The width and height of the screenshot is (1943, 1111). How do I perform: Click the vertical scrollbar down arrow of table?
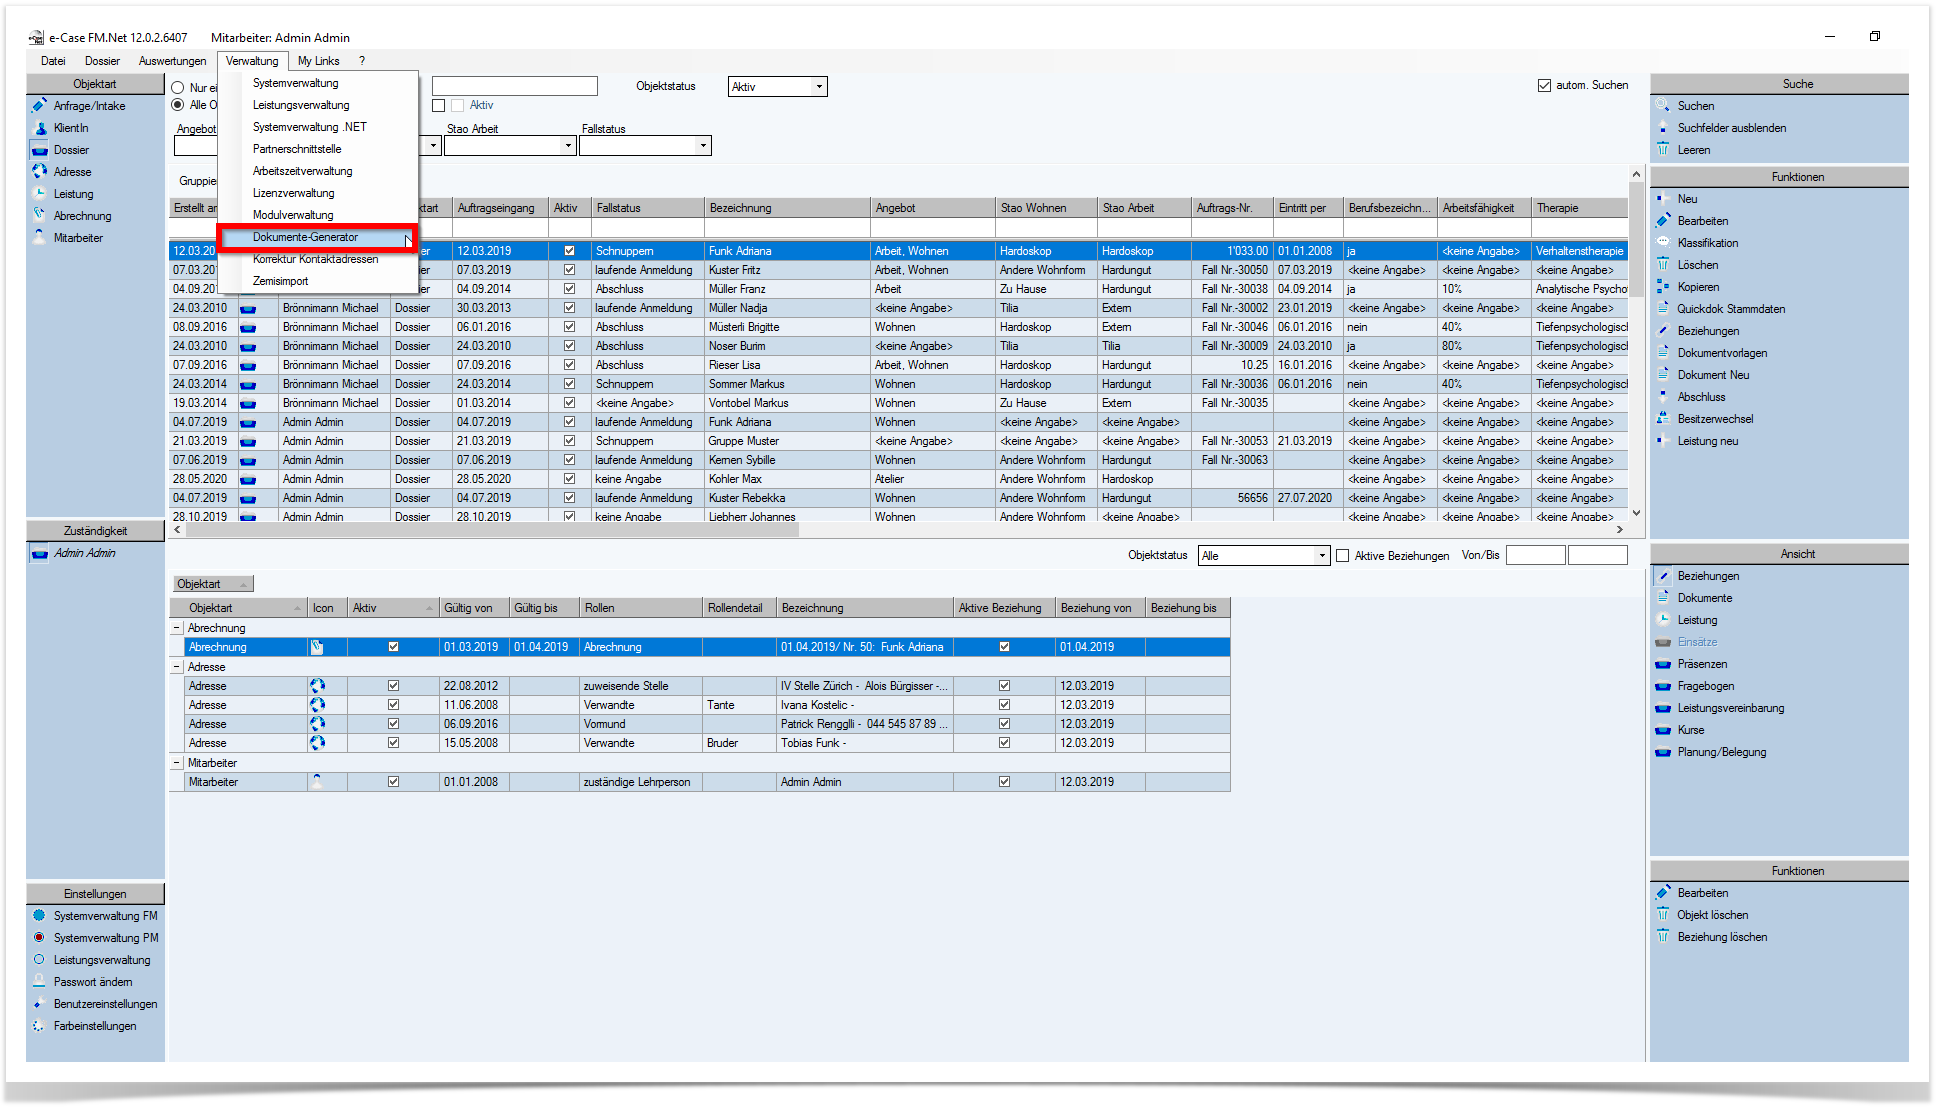pos(1636,513)
